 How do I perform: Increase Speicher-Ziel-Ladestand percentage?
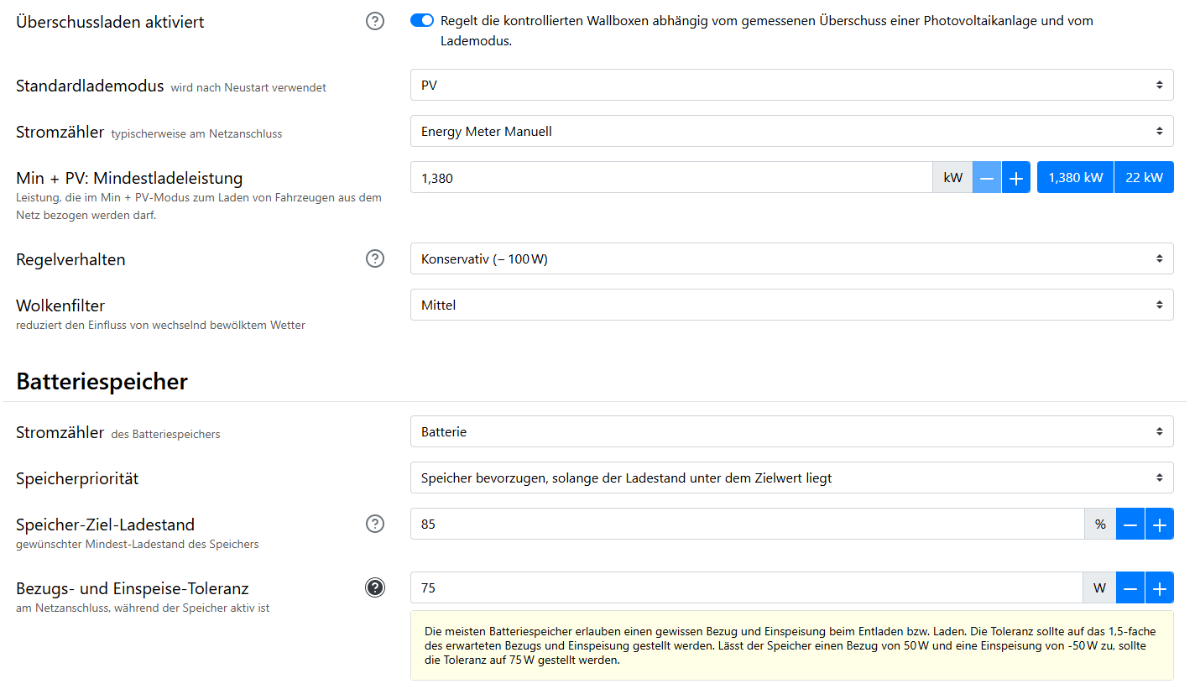(x=1159, y=524)
